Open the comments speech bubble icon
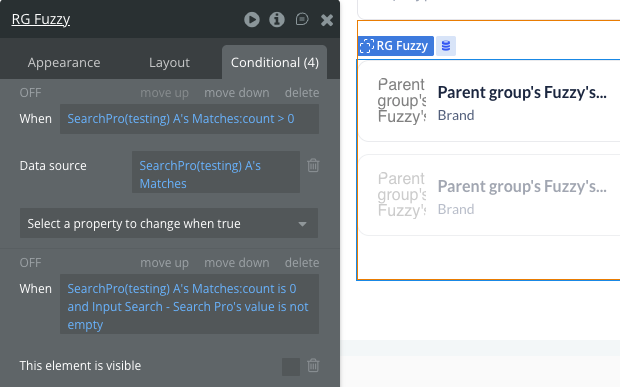The width and height of the screenshot is (620, 387). 302,19
